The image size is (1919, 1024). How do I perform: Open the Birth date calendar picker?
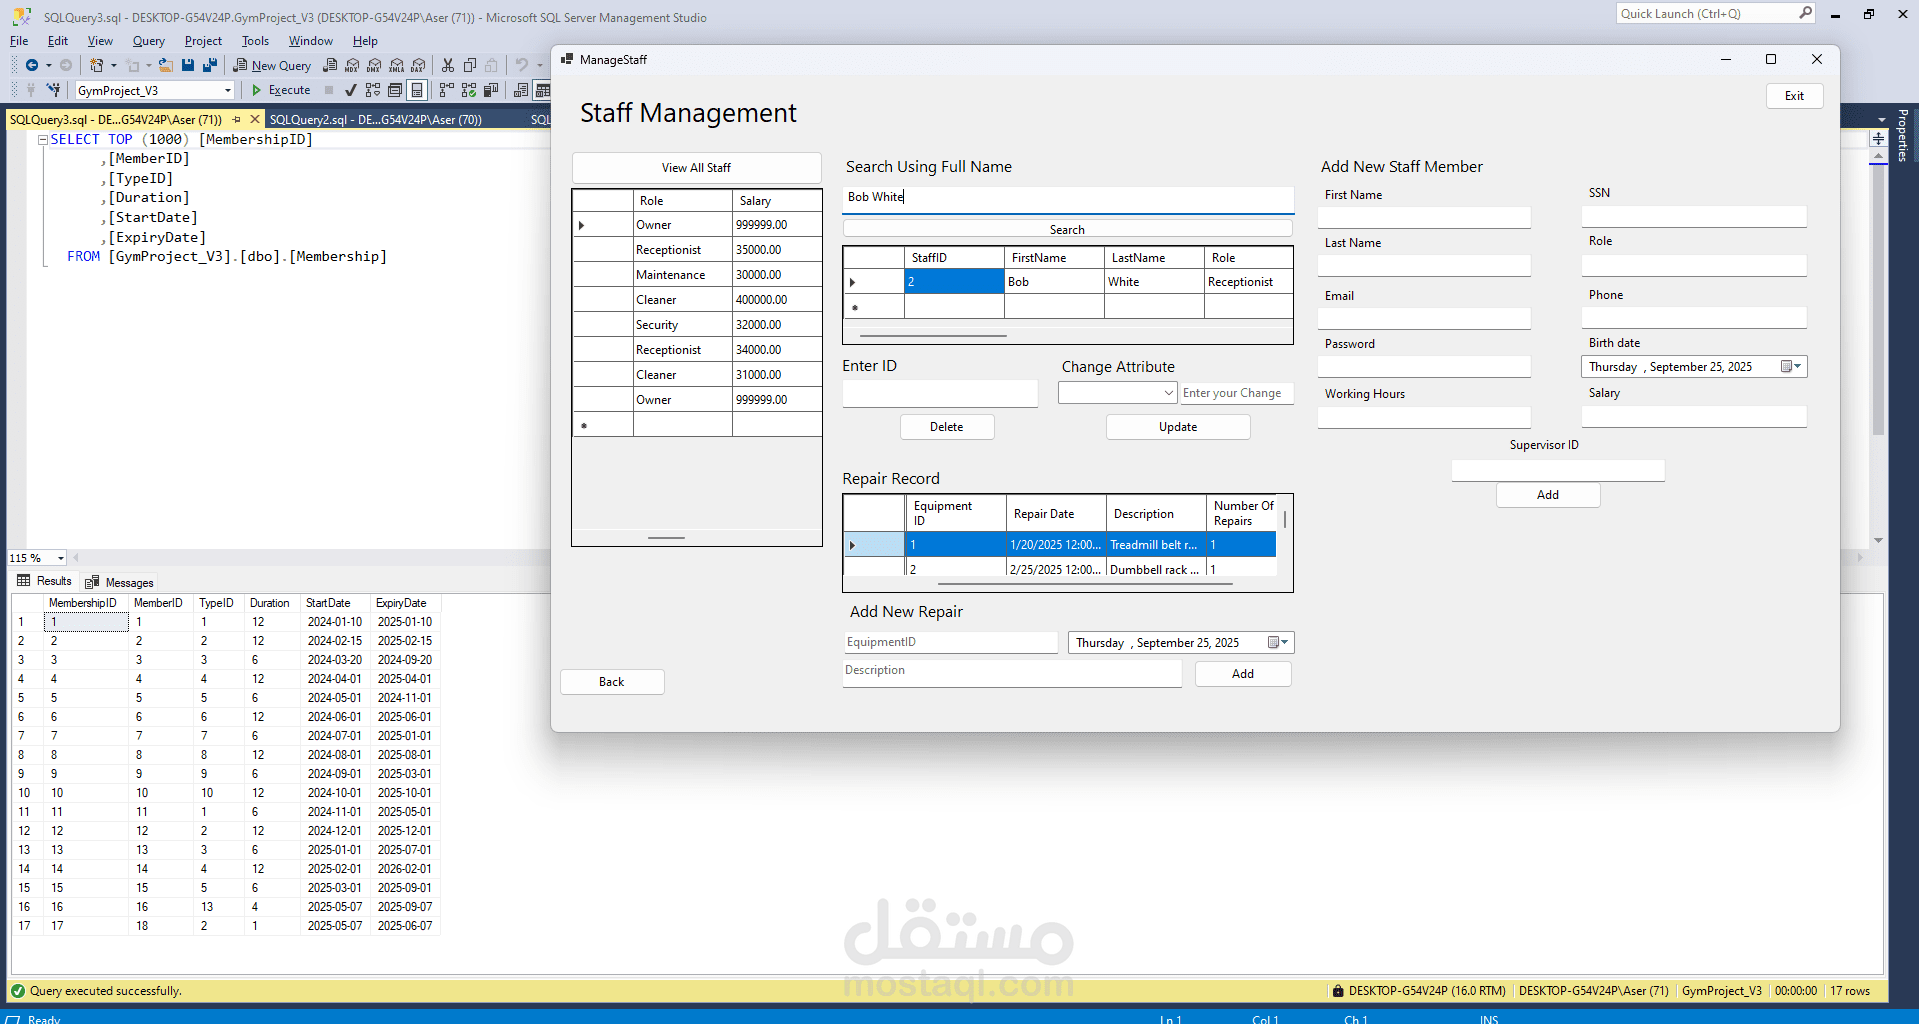pyautogui.click(x=1791, y=367)
